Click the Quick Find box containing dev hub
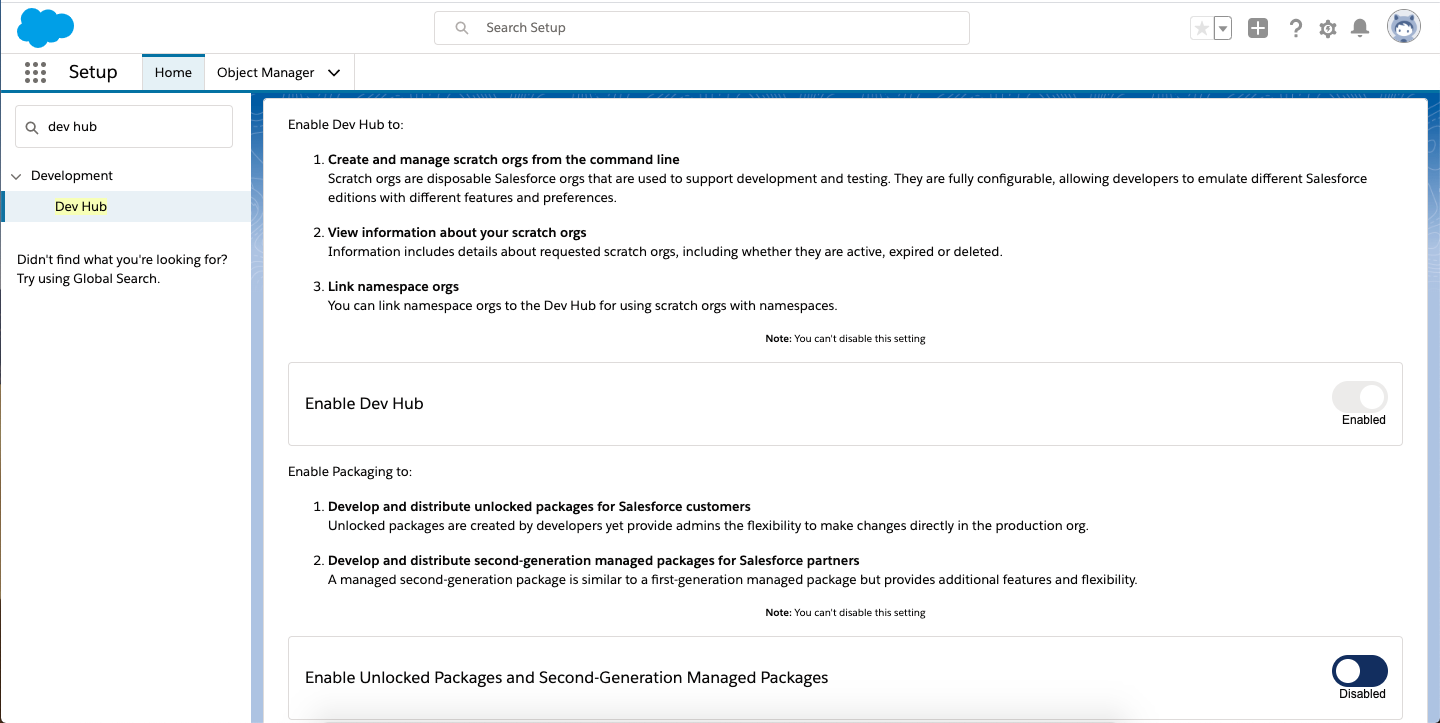This screenshot has width=1440, height=723. point(124,127)
